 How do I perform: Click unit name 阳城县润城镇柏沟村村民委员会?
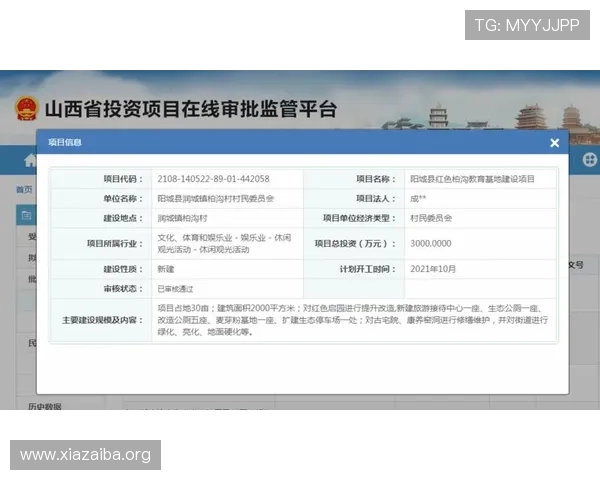tap(216, 199)
